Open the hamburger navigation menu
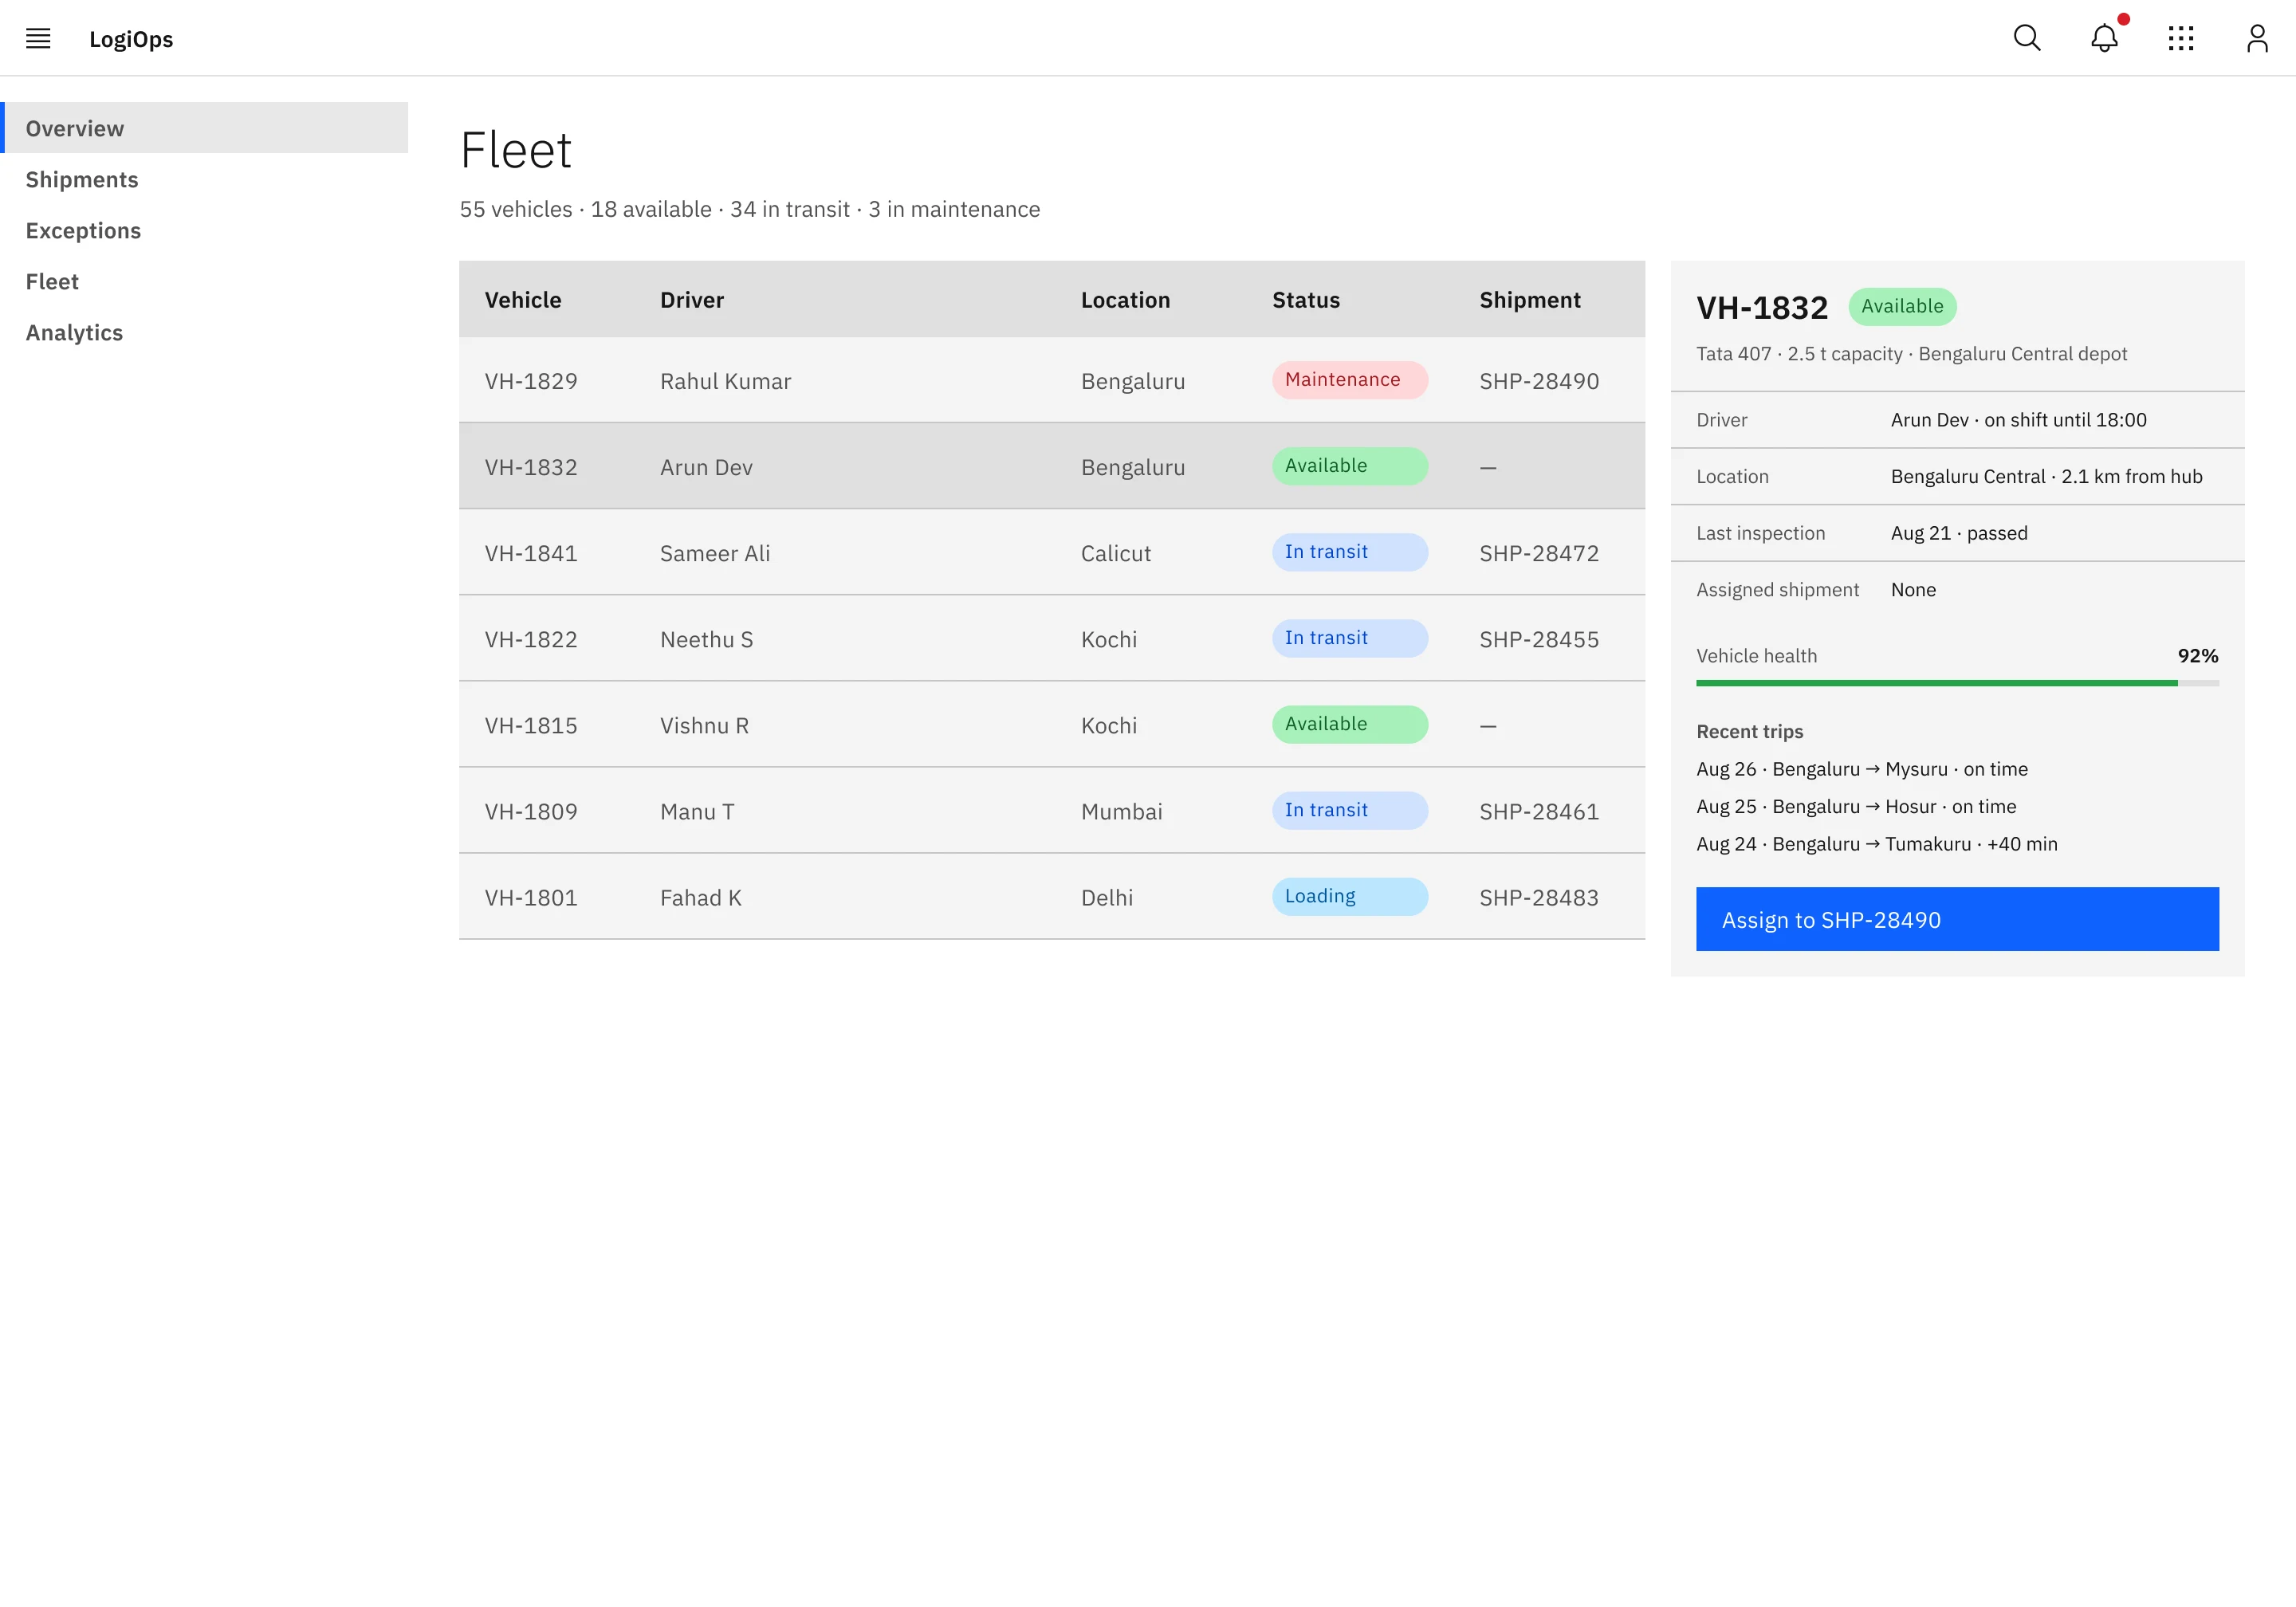 click(x=38, y=38)
